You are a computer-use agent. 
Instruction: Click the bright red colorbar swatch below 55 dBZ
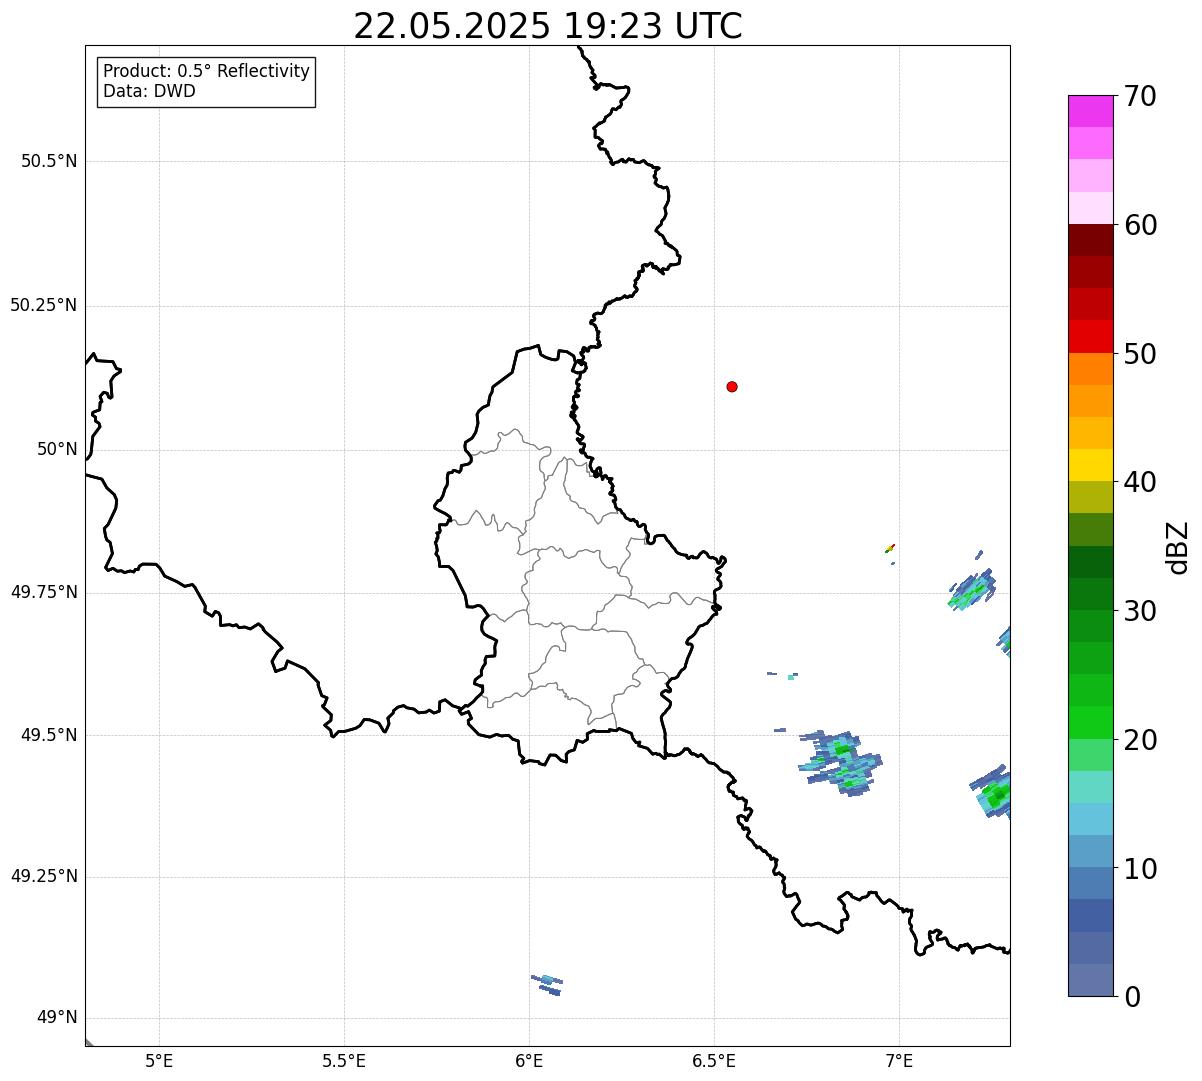coord(1091,337)
